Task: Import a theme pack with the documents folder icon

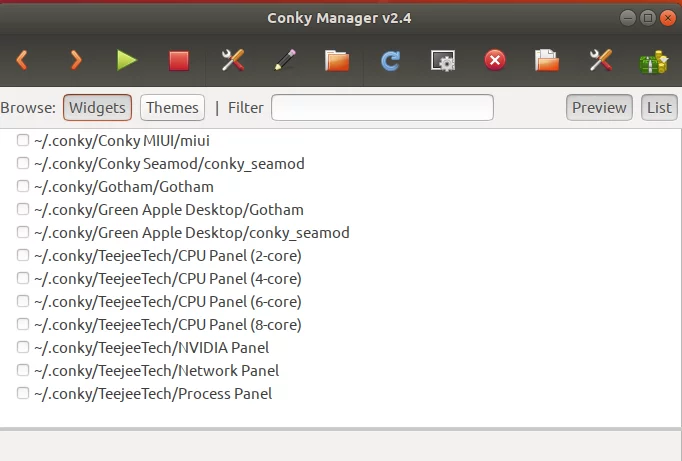Action: tap(547, 60)
